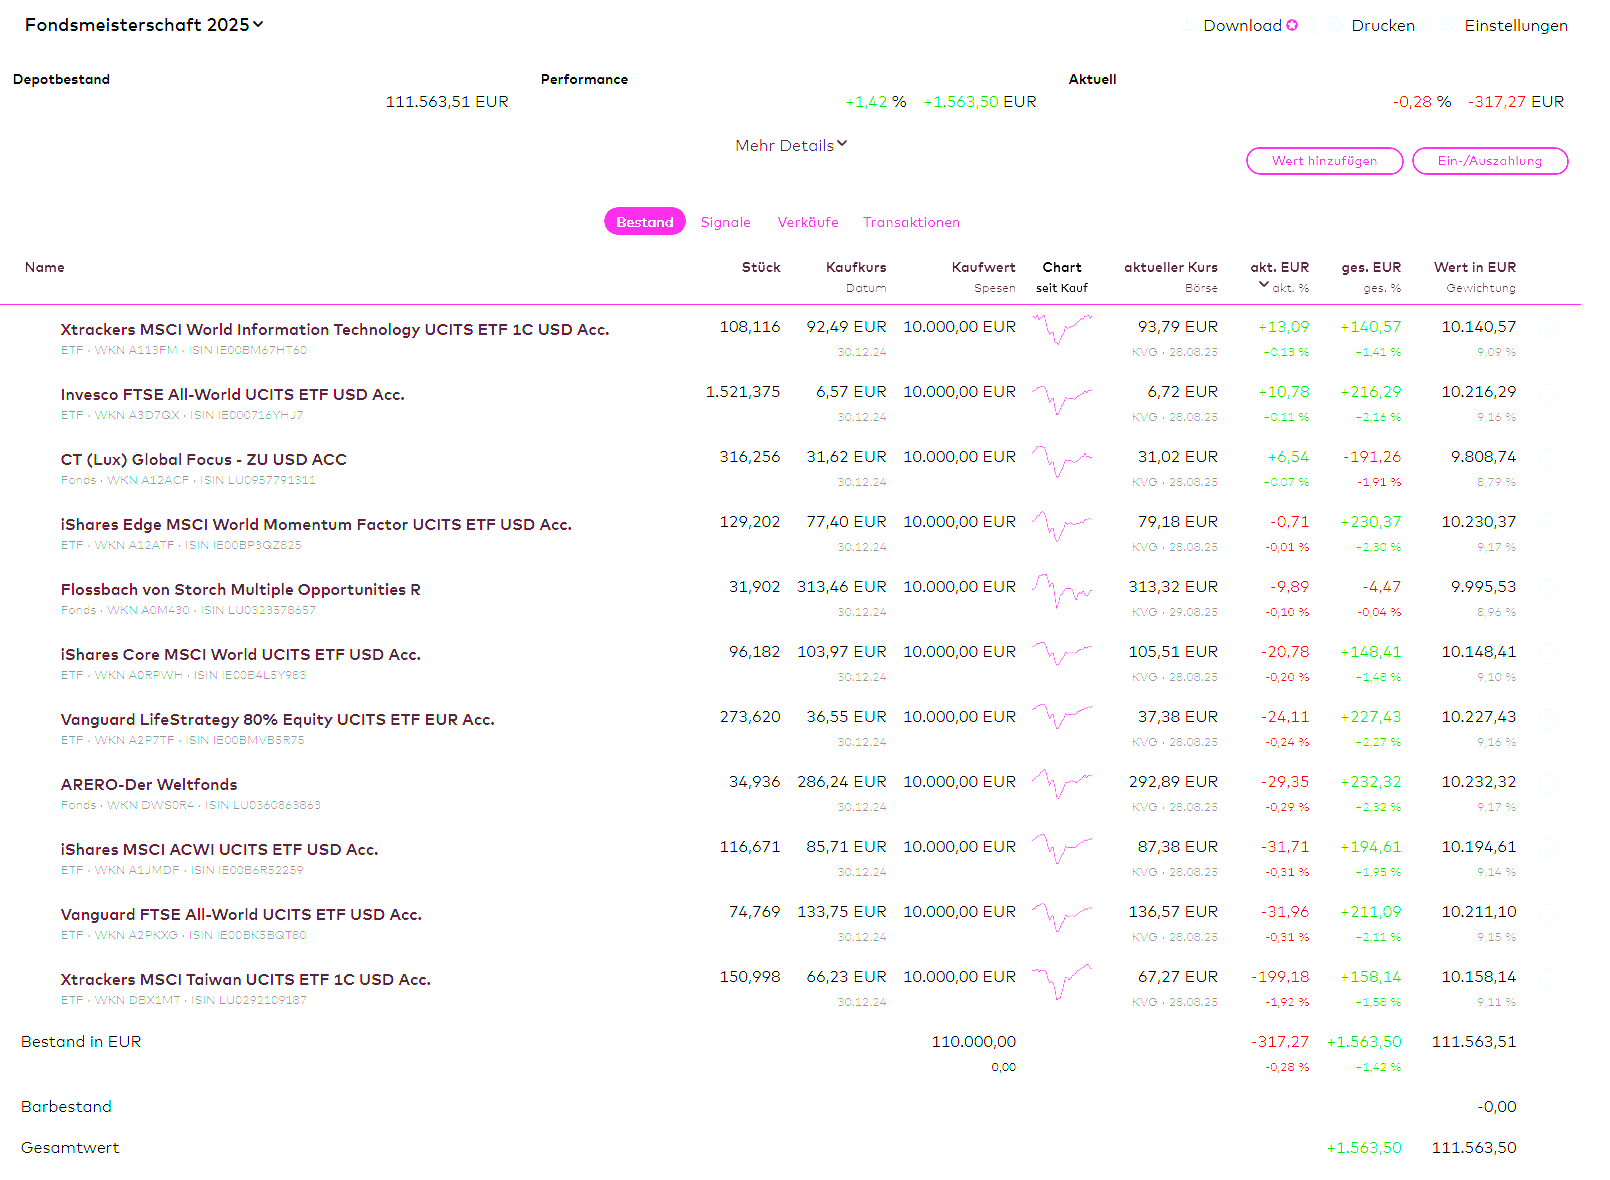Switch to the Signale tab
Viewport: 1610px width, 1180px height.
pos(725,222)
